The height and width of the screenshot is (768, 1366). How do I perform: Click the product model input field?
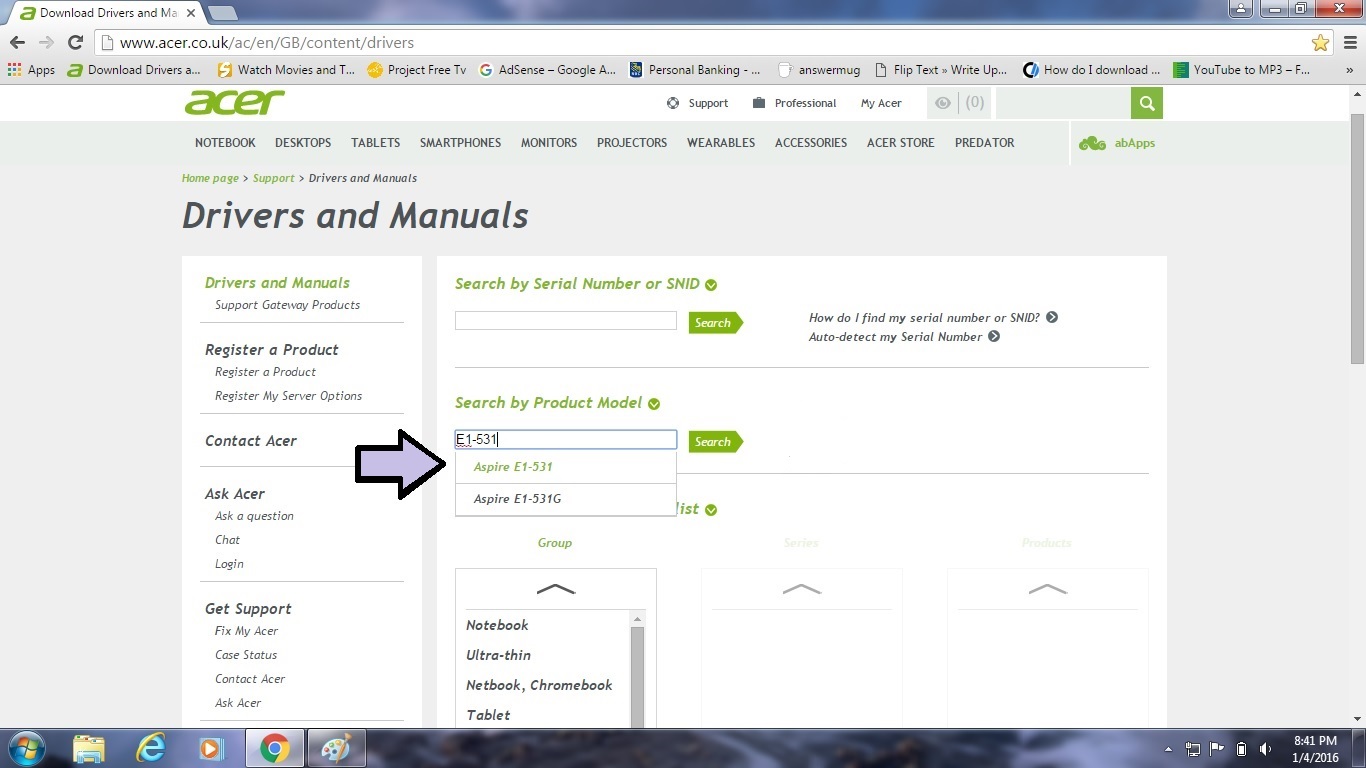566,440
